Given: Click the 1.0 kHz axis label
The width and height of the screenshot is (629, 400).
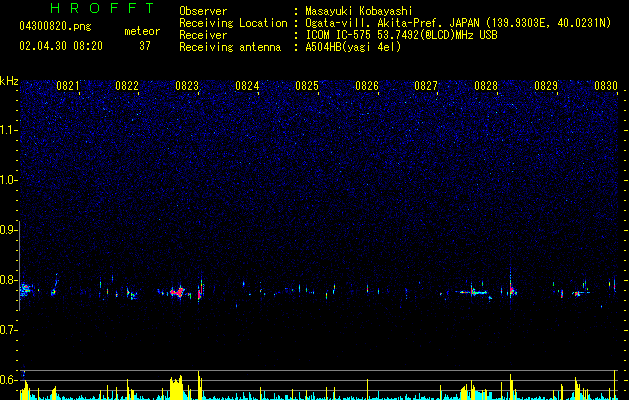Looking at the screenshot, I should pyautogui.click(x=8, y=181).
